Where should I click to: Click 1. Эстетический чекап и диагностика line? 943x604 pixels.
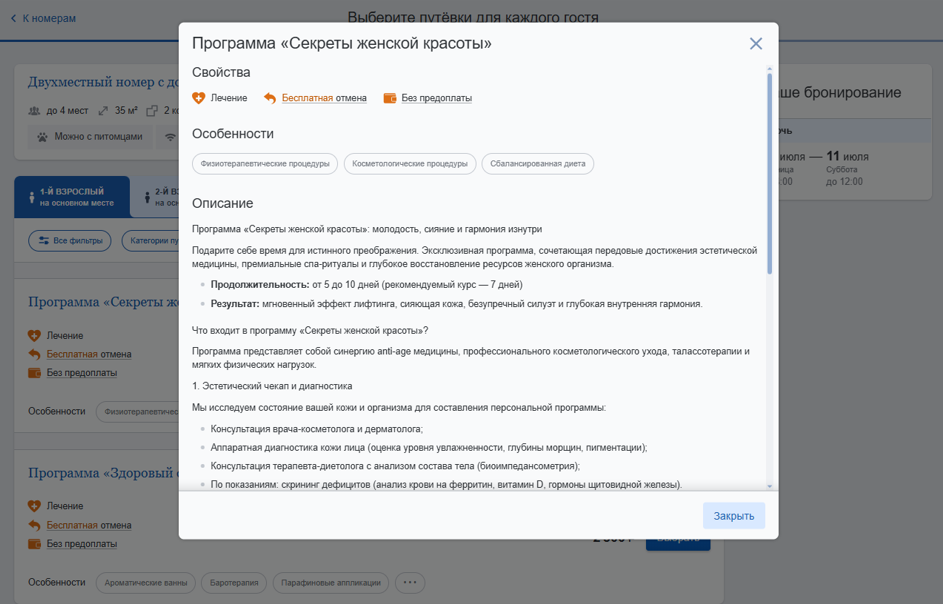272,386
